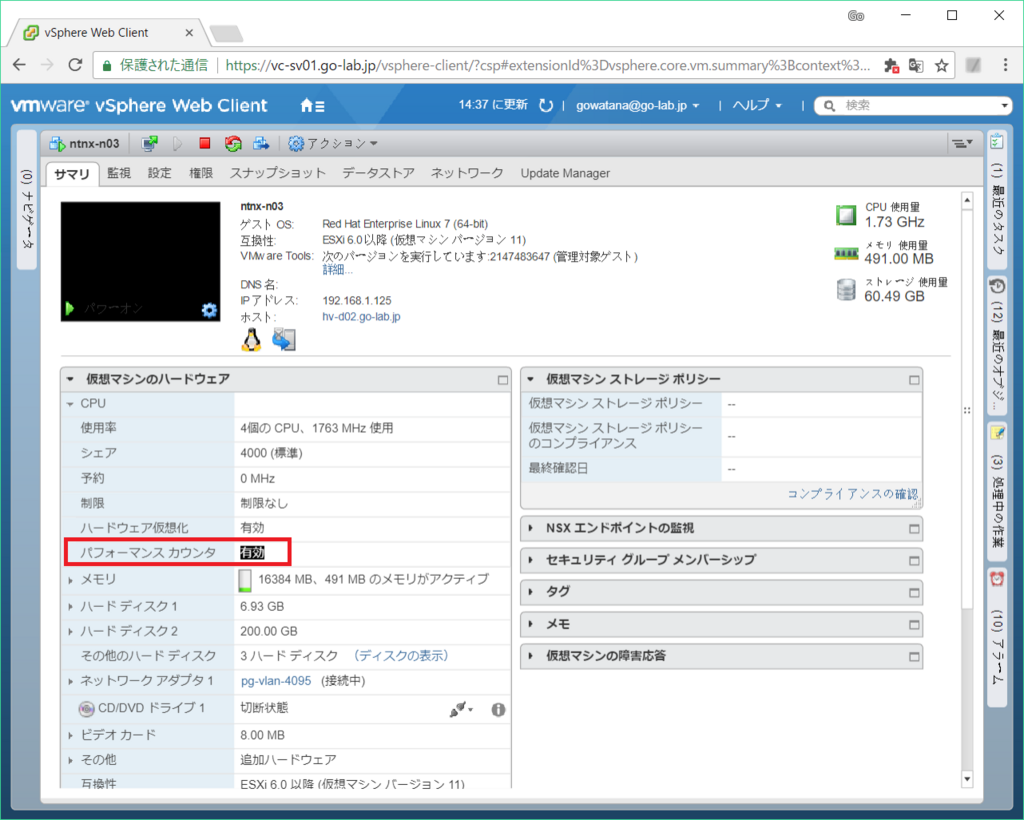
Task: Switch to the 監視 tab
Action: [x=119, y=174]
